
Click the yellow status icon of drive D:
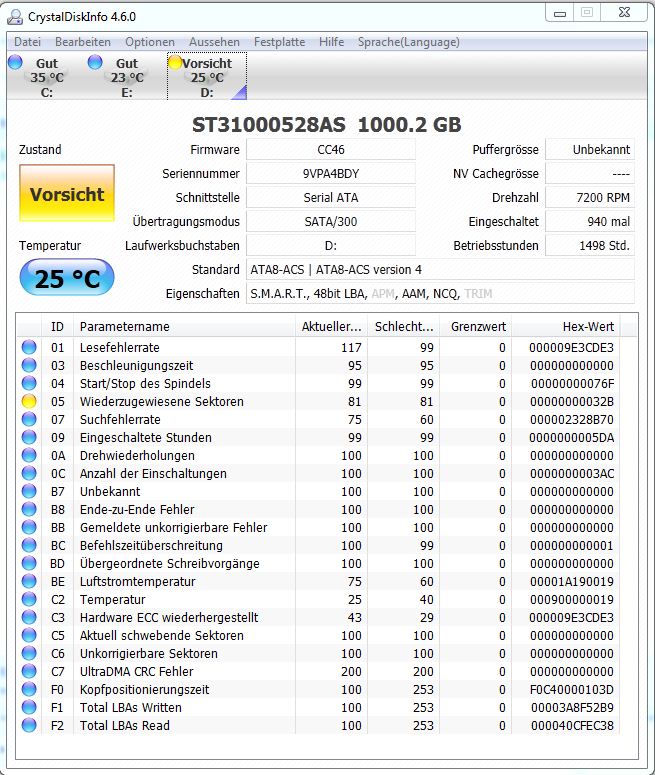click(x=175, y=62)
